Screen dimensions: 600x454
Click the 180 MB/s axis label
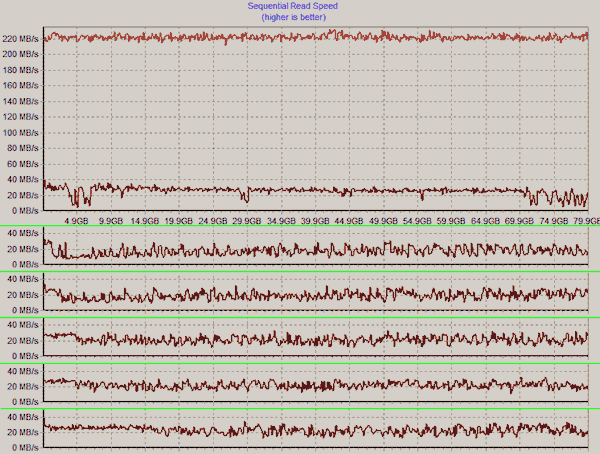21,70
